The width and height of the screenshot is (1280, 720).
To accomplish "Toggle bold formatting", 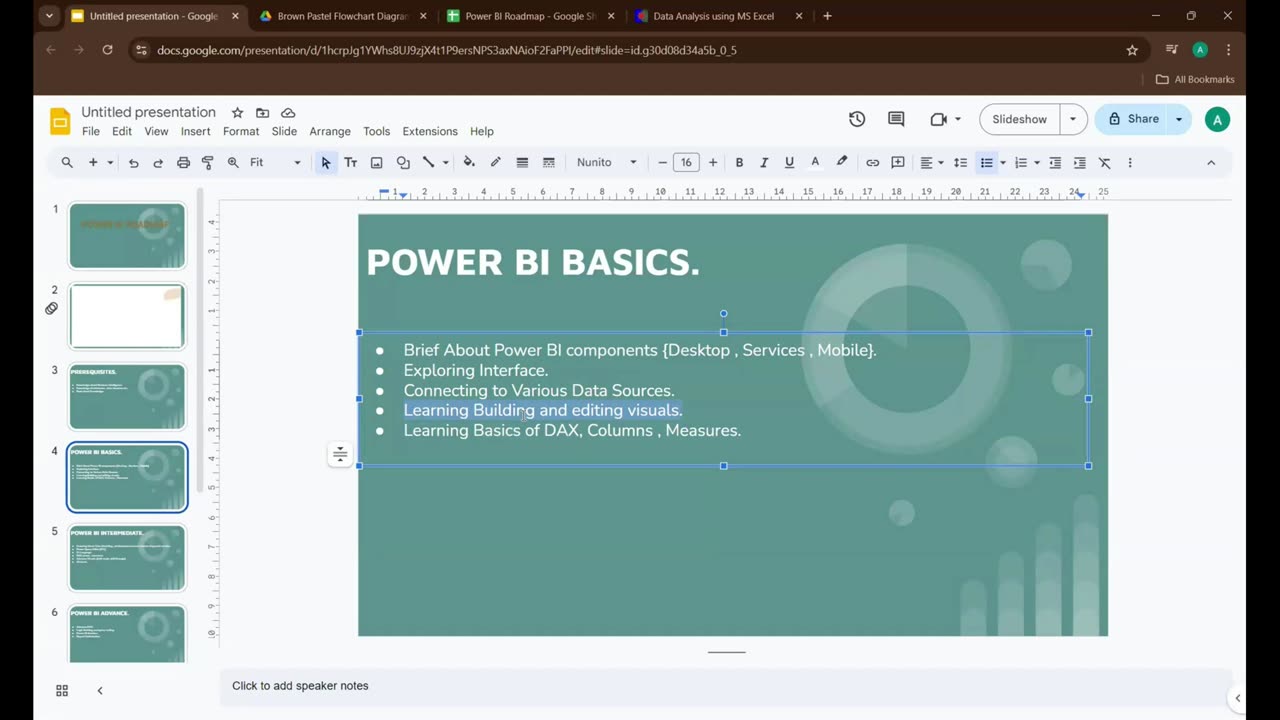I will pyautogui.click(x=739, y=162).
